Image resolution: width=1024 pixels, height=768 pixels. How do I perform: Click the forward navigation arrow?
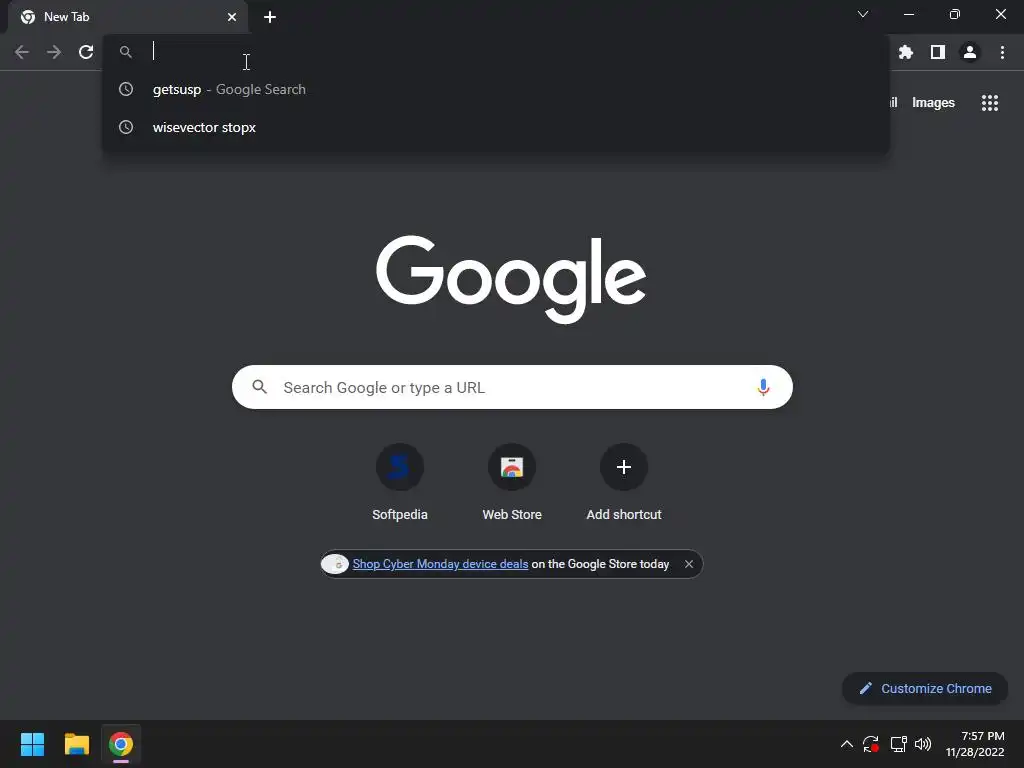tap(54, 52)
